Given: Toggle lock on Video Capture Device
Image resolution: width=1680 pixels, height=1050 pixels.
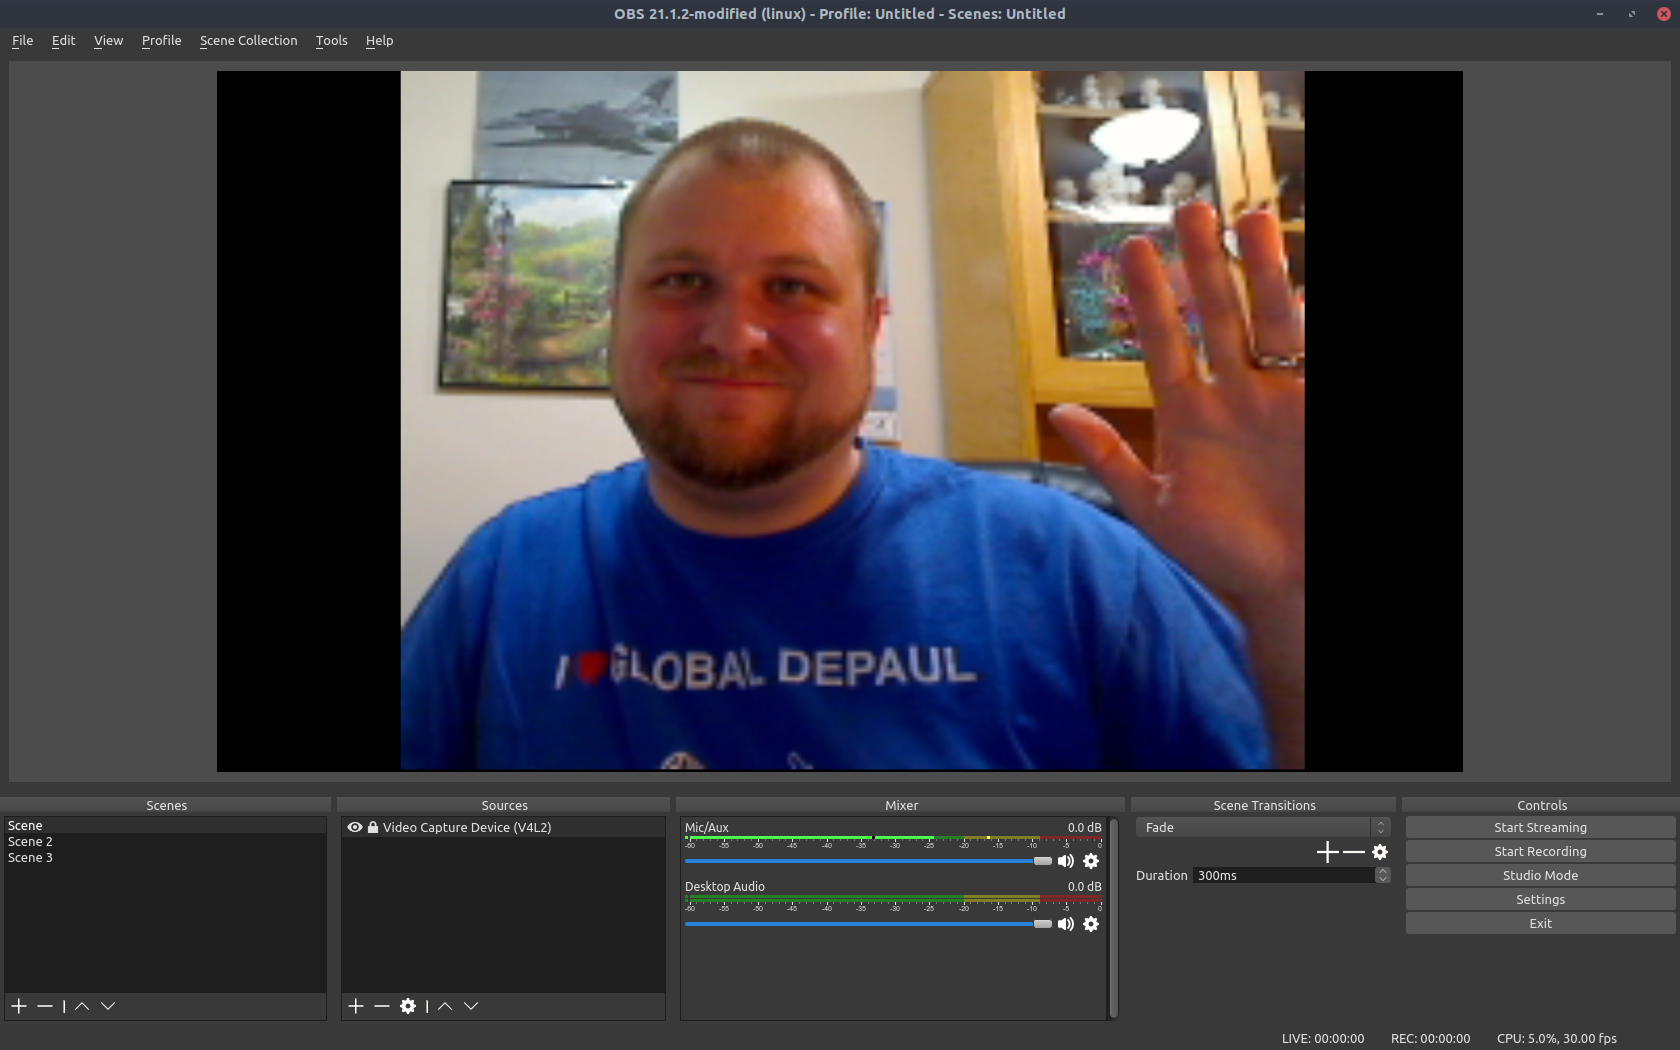Looking at the screenshot, I should [x=373, y=828].
